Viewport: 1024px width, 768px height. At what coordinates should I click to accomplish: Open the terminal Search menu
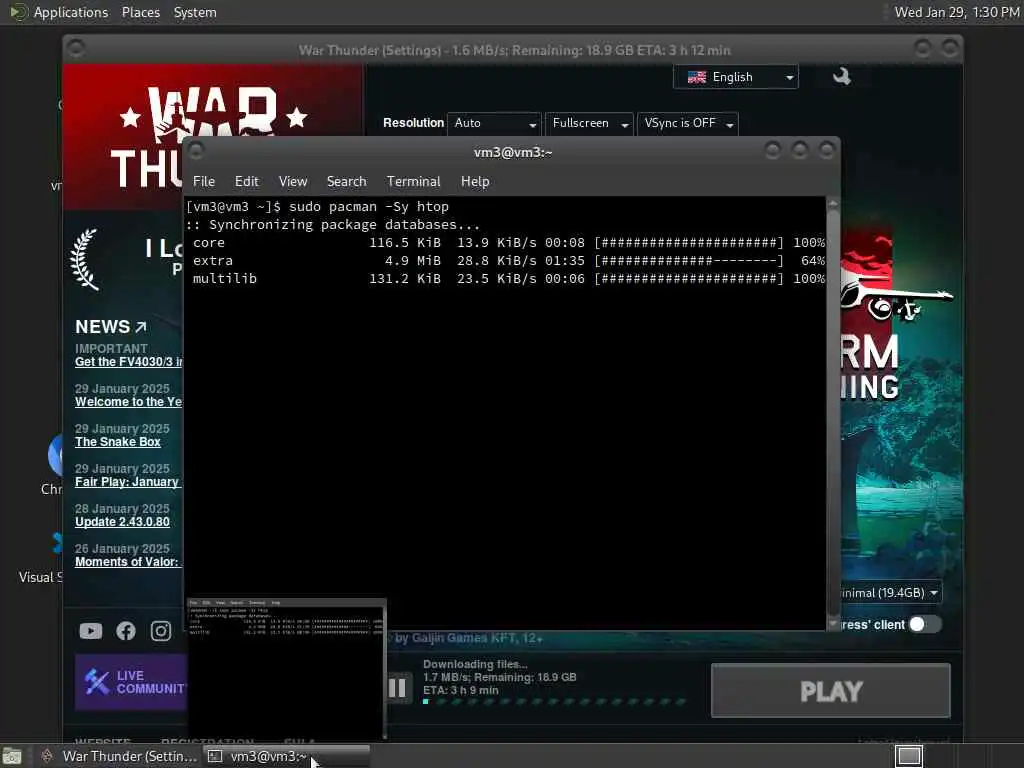346,182
